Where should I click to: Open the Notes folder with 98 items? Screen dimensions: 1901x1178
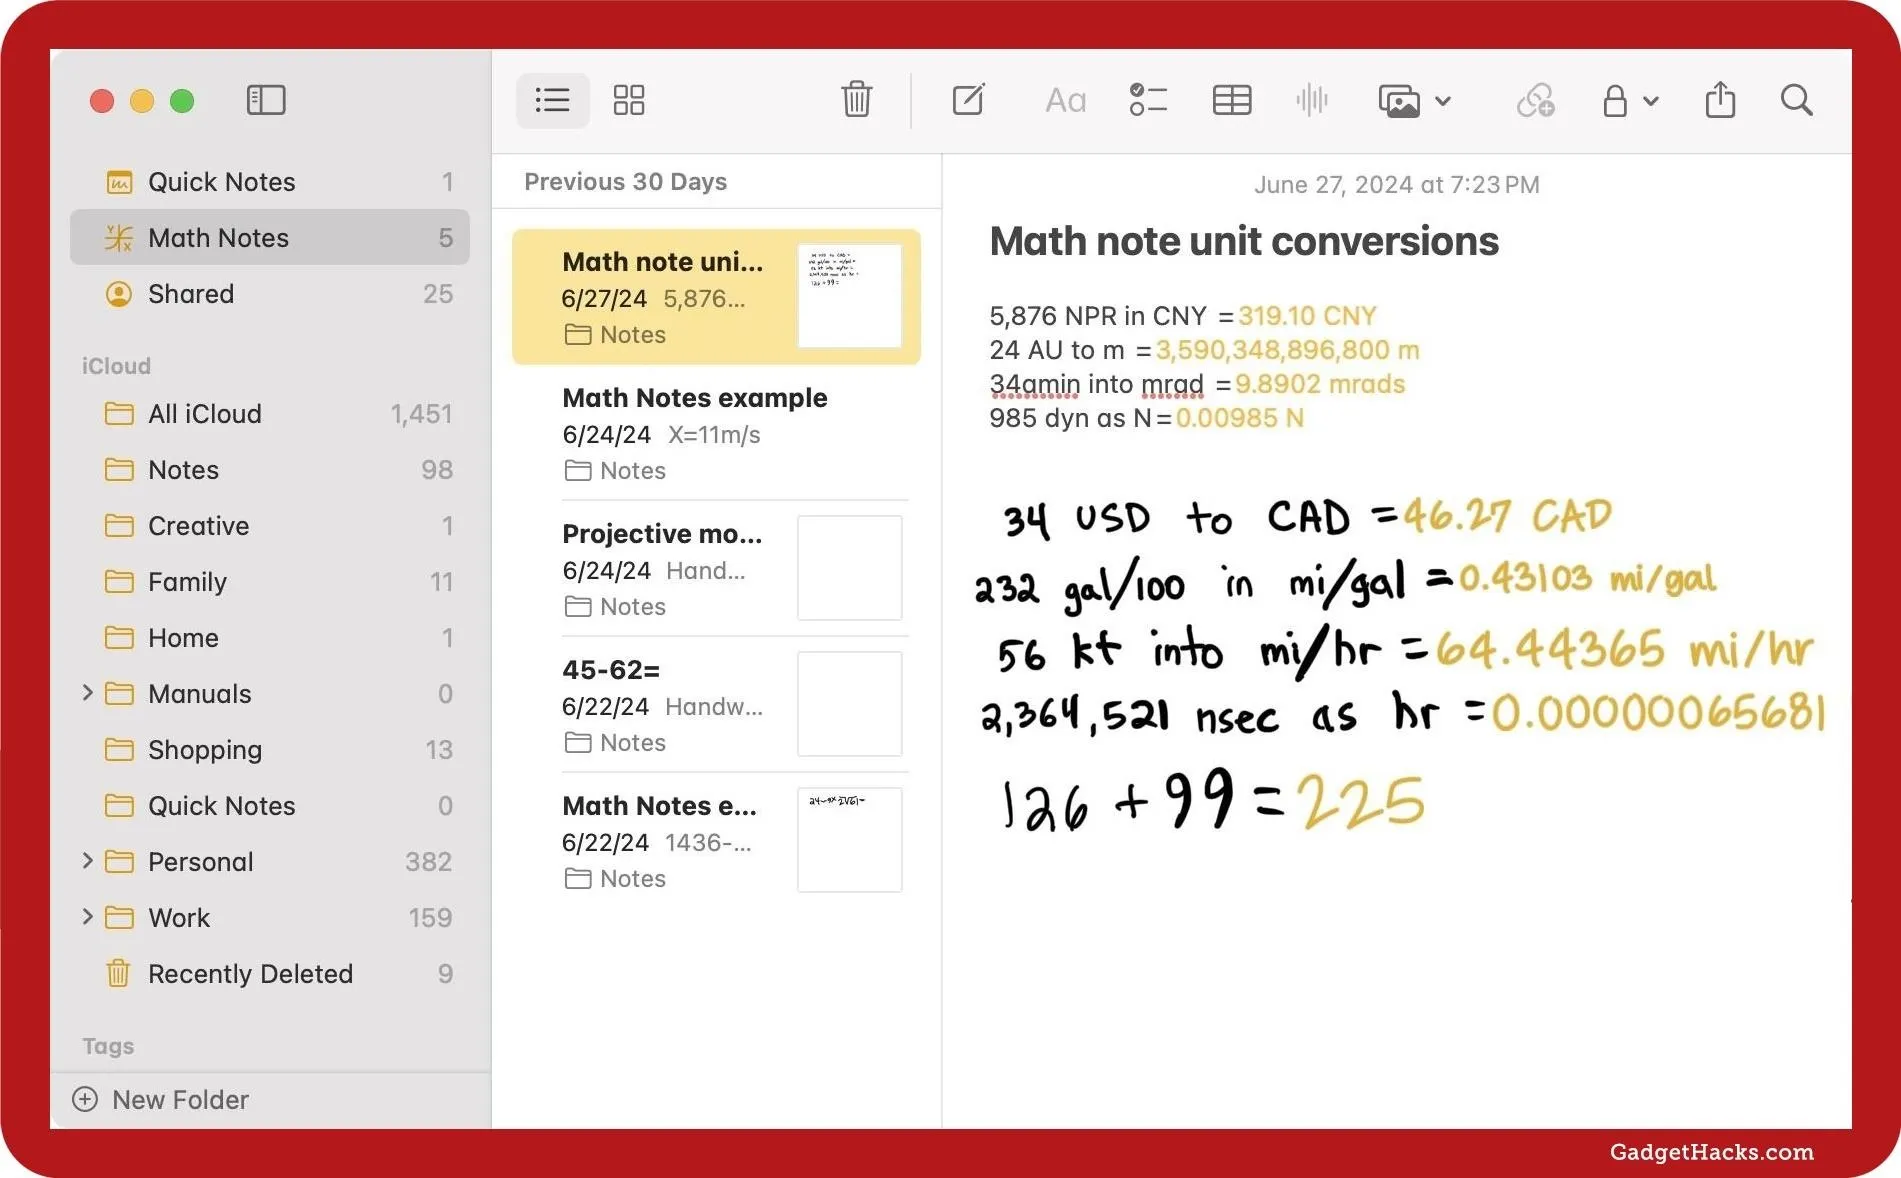coord(270,470)
